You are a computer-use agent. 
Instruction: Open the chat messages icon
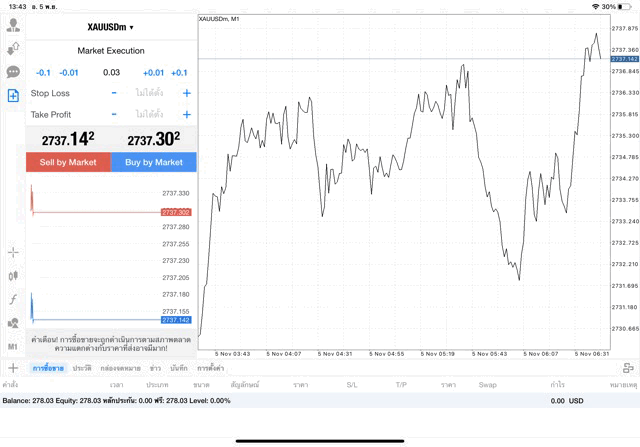(13, 72)
